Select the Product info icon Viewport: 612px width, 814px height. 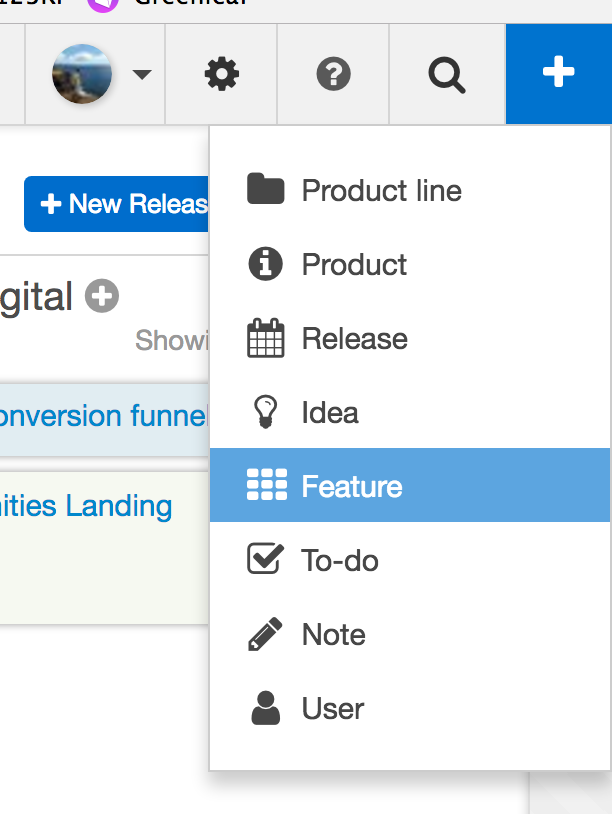265,264
